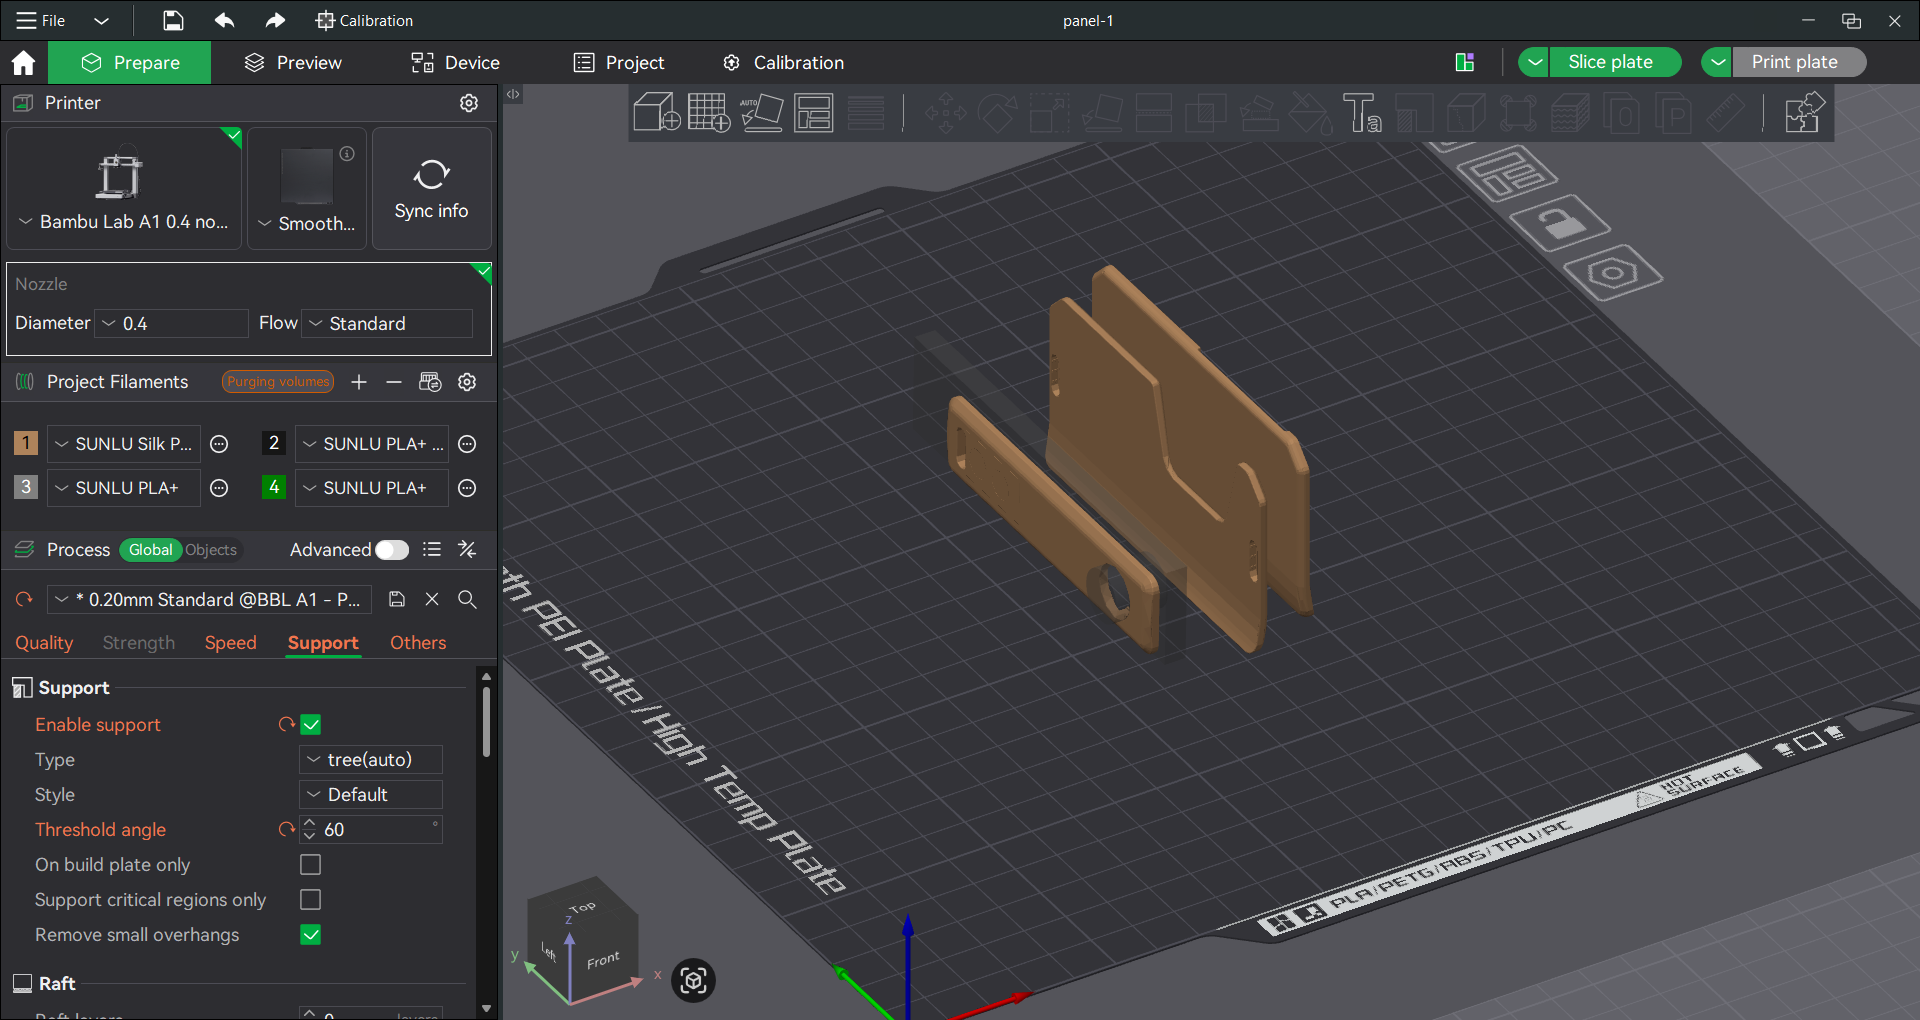The width and height of the screenshot is (1920, 1020).
Task: Click the plus icon to add filament
Action: click(x=359, y=382)
